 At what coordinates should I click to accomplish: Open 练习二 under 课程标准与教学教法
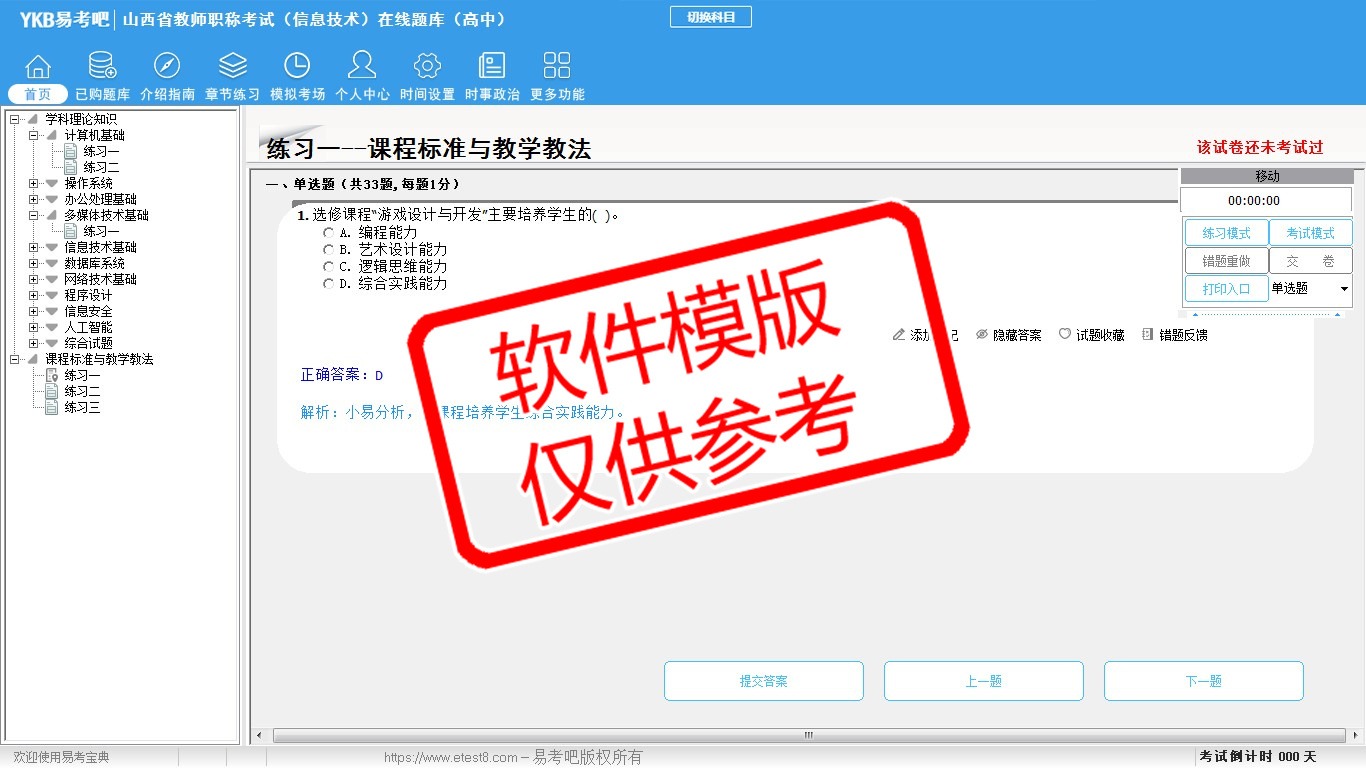tap(82, 391)
